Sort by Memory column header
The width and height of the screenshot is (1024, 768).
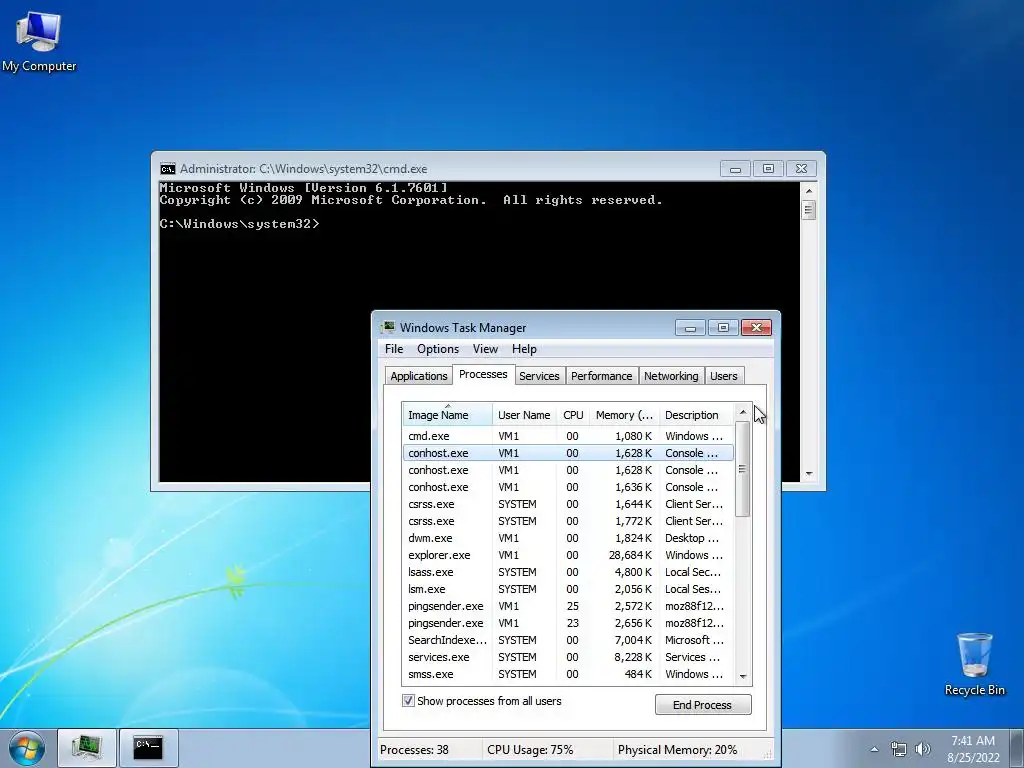(624, 415)
